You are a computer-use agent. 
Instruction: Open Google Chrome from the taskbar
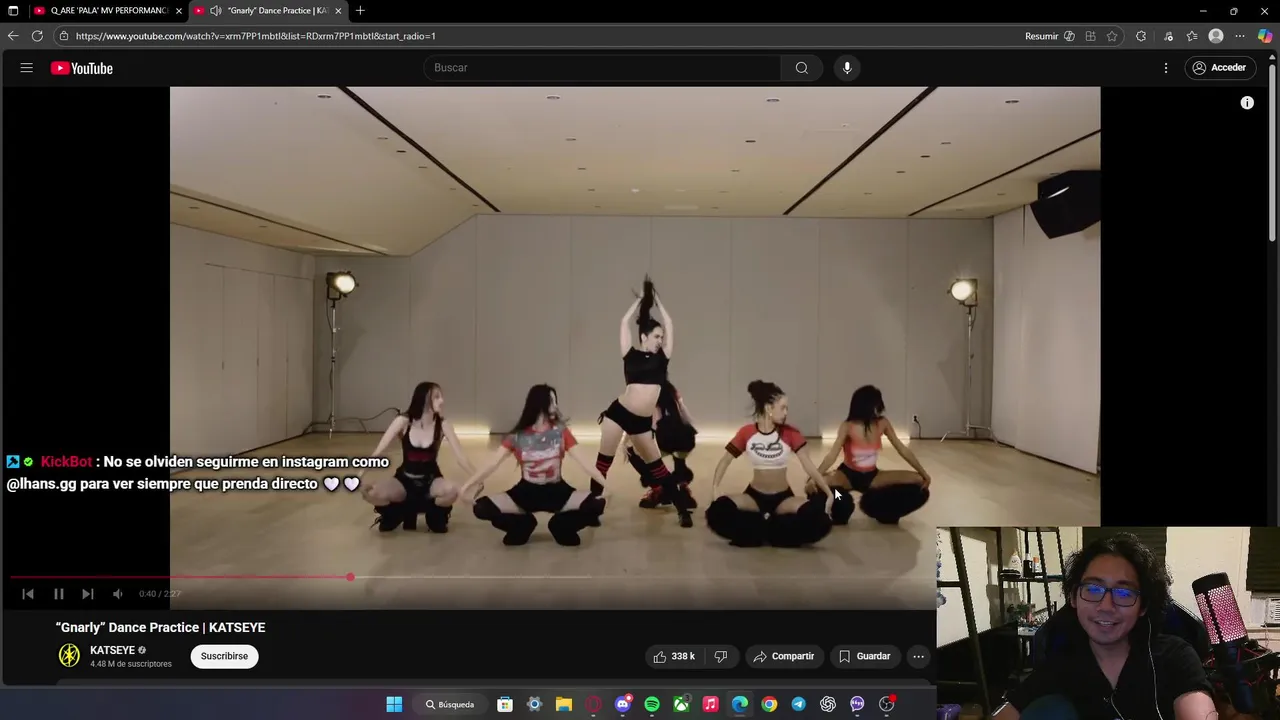click(769, 704)
